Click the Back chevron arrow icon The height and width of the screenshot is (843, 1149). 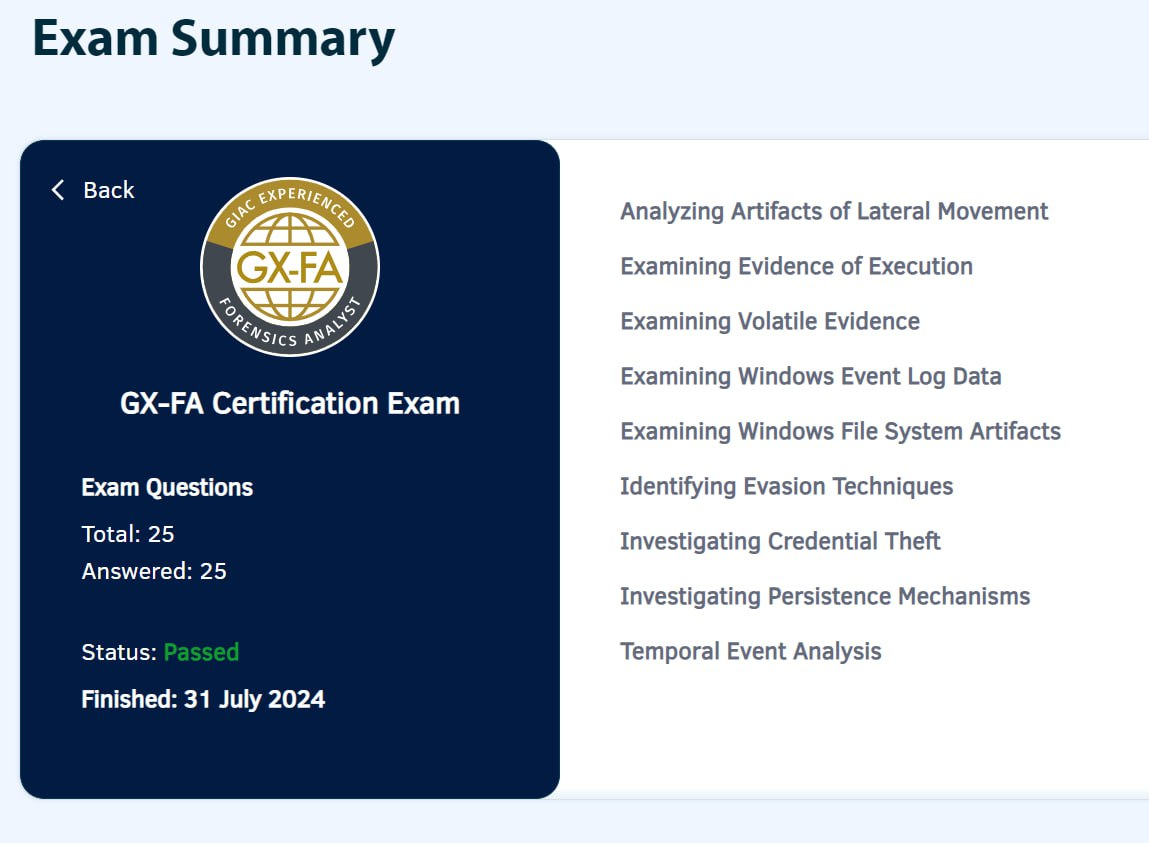[58, 190]
